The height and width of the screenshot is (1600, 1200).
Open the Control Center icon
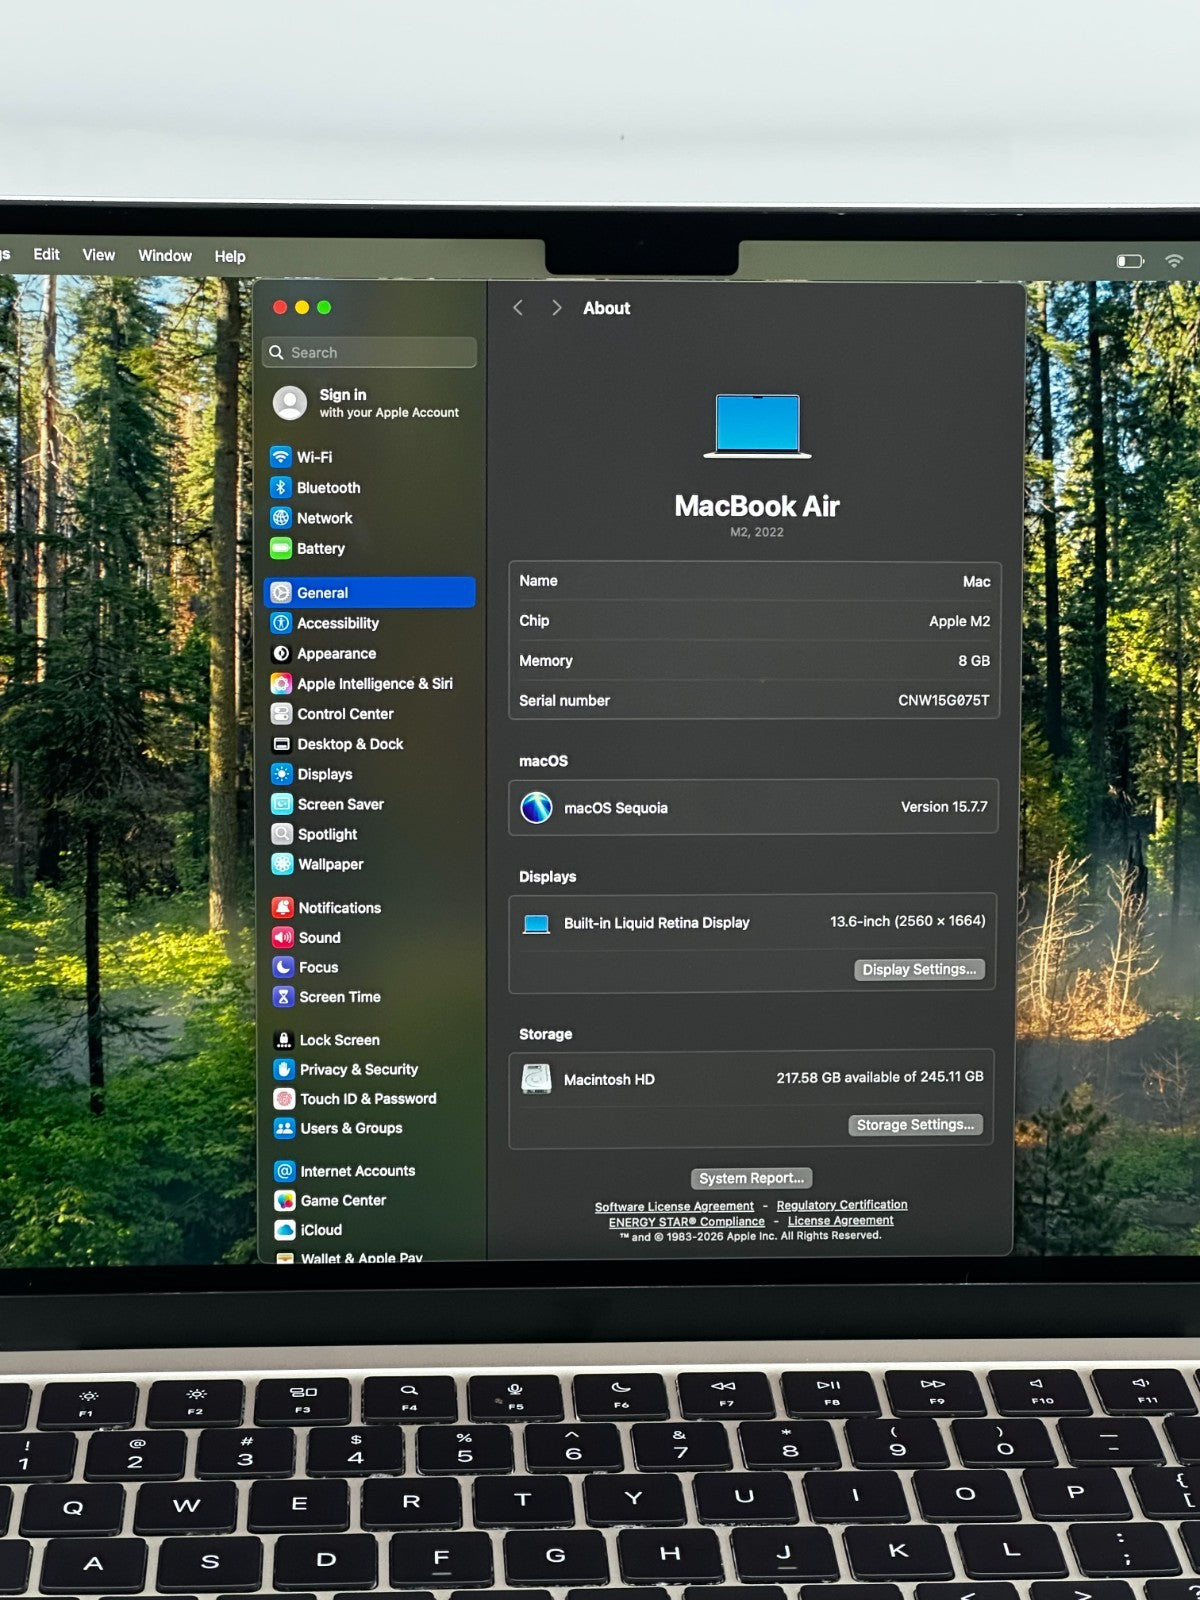[x=281, y=714]
